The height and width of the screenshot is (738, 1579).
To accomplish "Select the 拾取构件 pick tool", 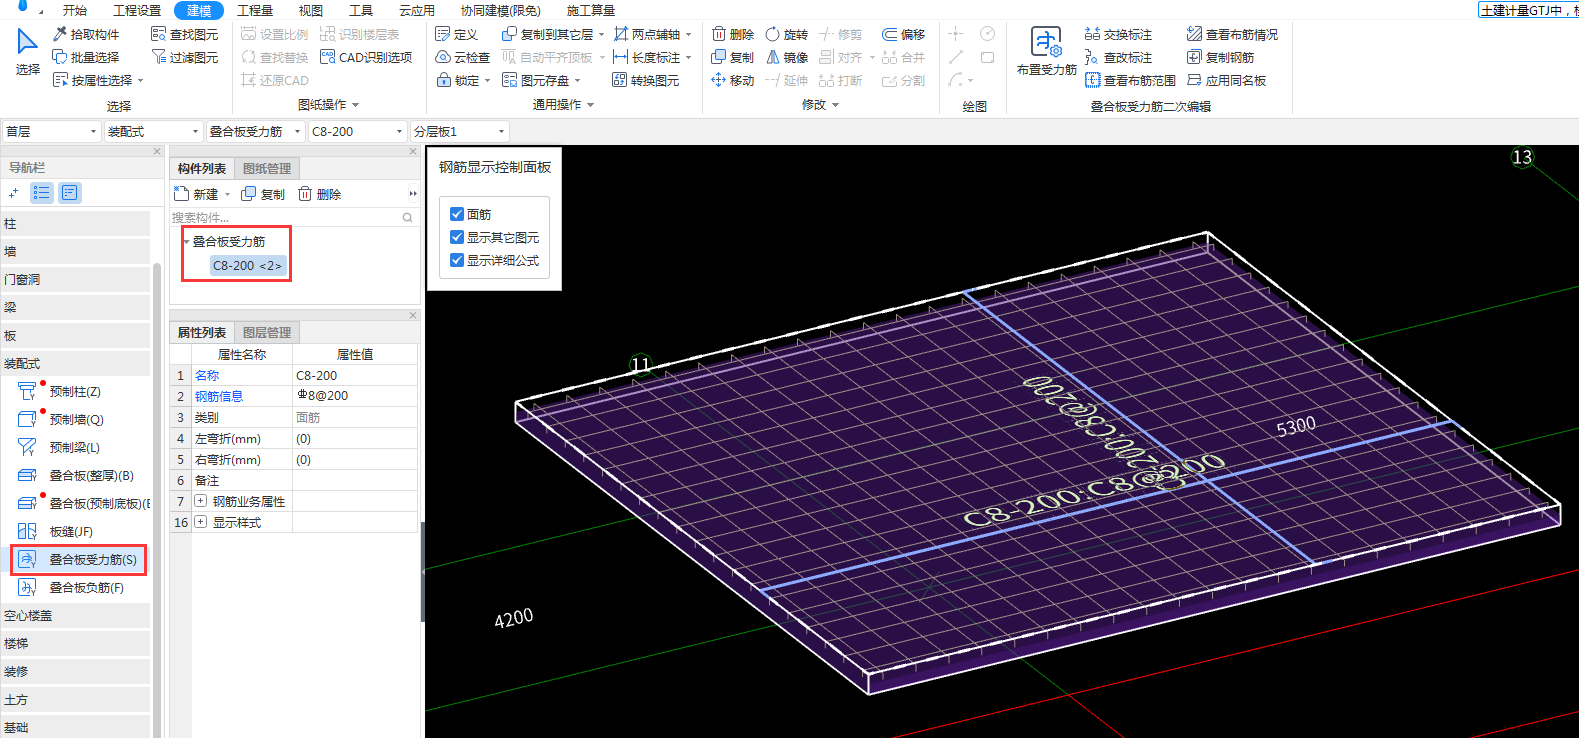I will click(86, 34).
